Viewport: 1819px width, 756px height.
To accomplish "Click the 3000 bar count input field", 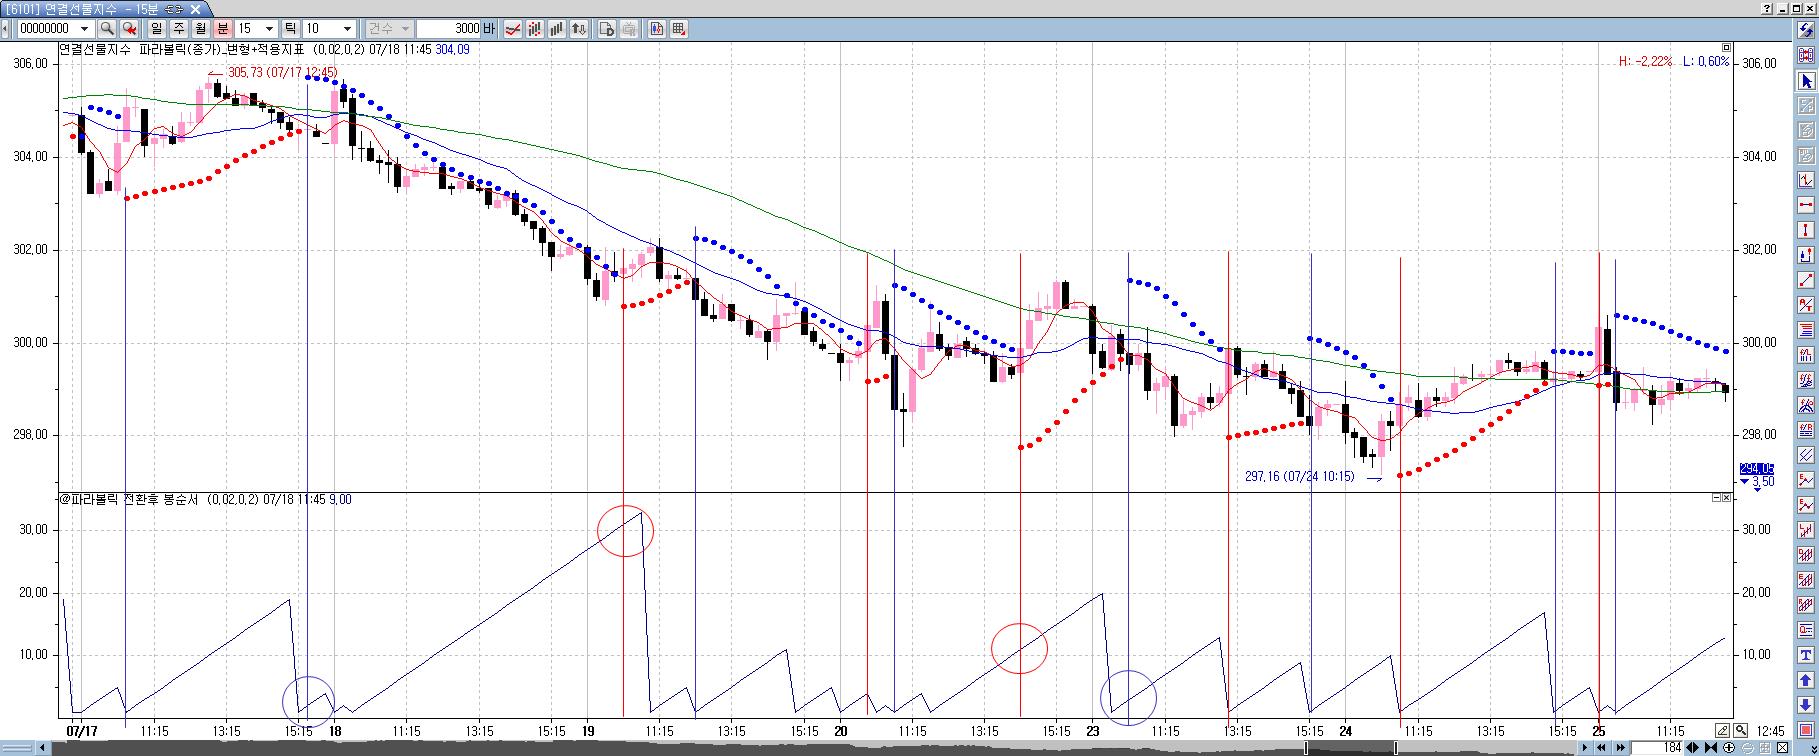I will pos(448,29).
